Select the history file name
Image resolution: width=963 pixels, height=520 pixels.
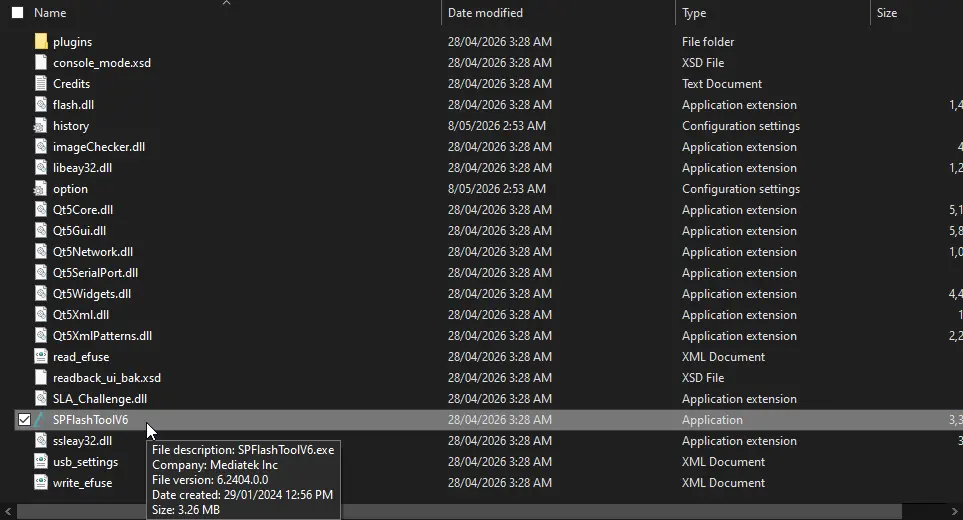(x=71, y=126)
